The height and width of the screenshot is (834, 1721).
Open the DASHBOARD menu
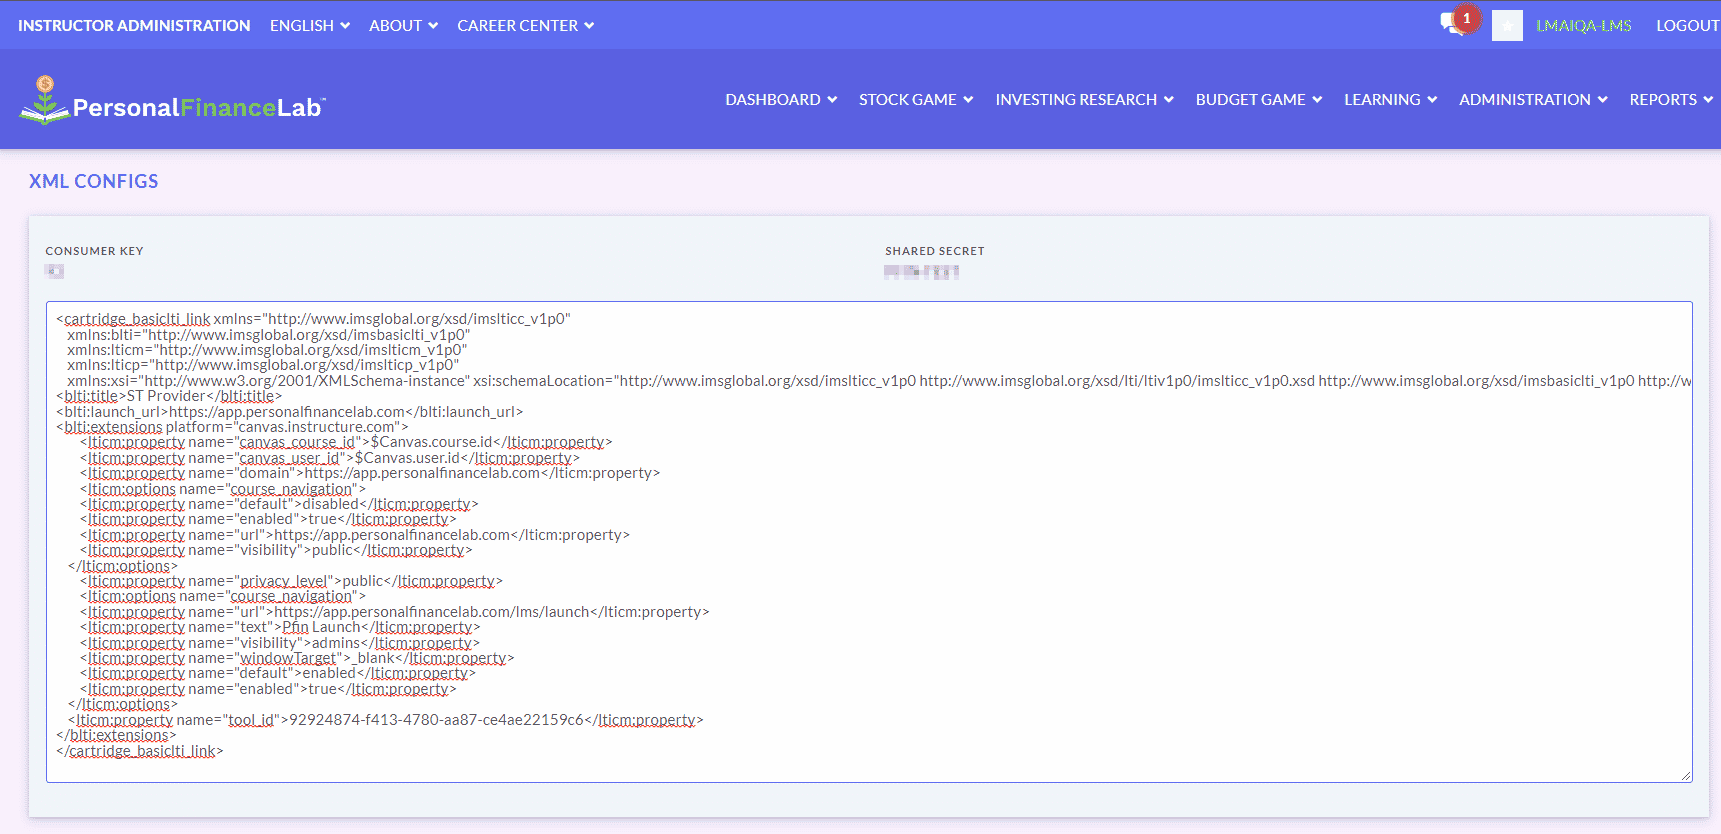pyautogui.click(x=781, y=99)
